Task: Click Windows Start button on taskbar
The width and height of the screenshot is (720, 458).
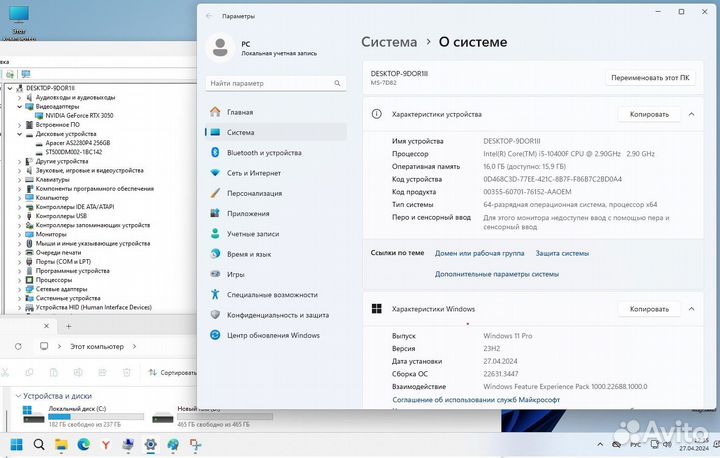Action: (x=17, y=444)
